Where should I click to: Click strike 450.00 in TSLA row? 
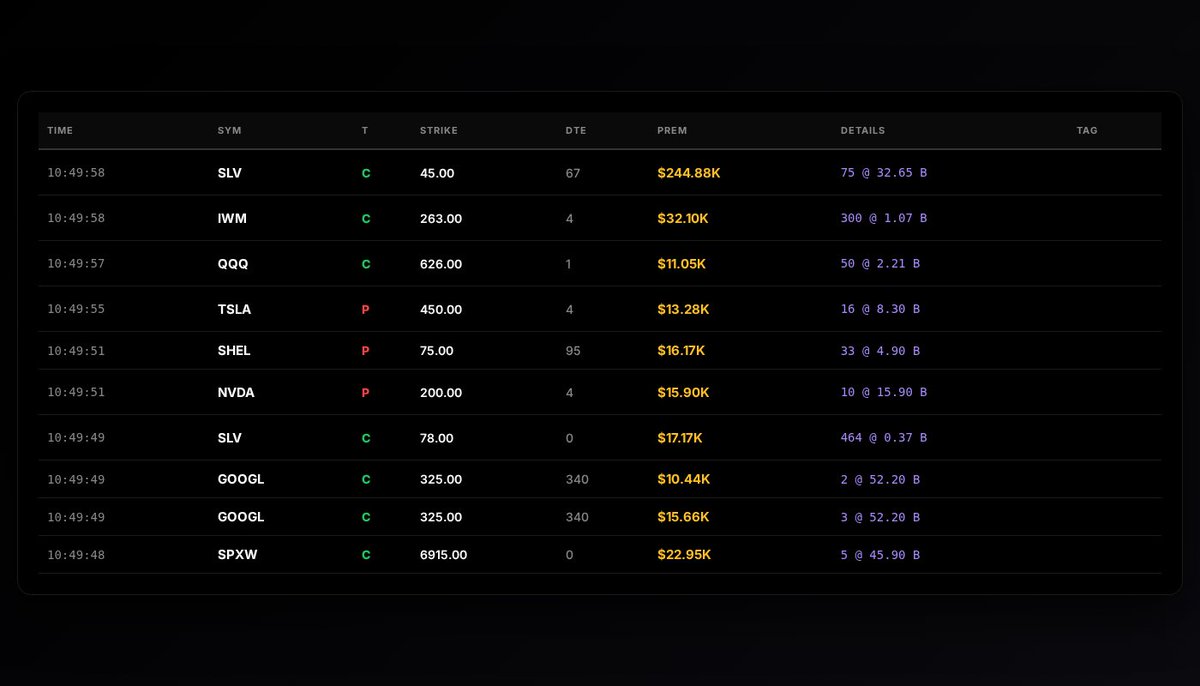pos(441,310)
